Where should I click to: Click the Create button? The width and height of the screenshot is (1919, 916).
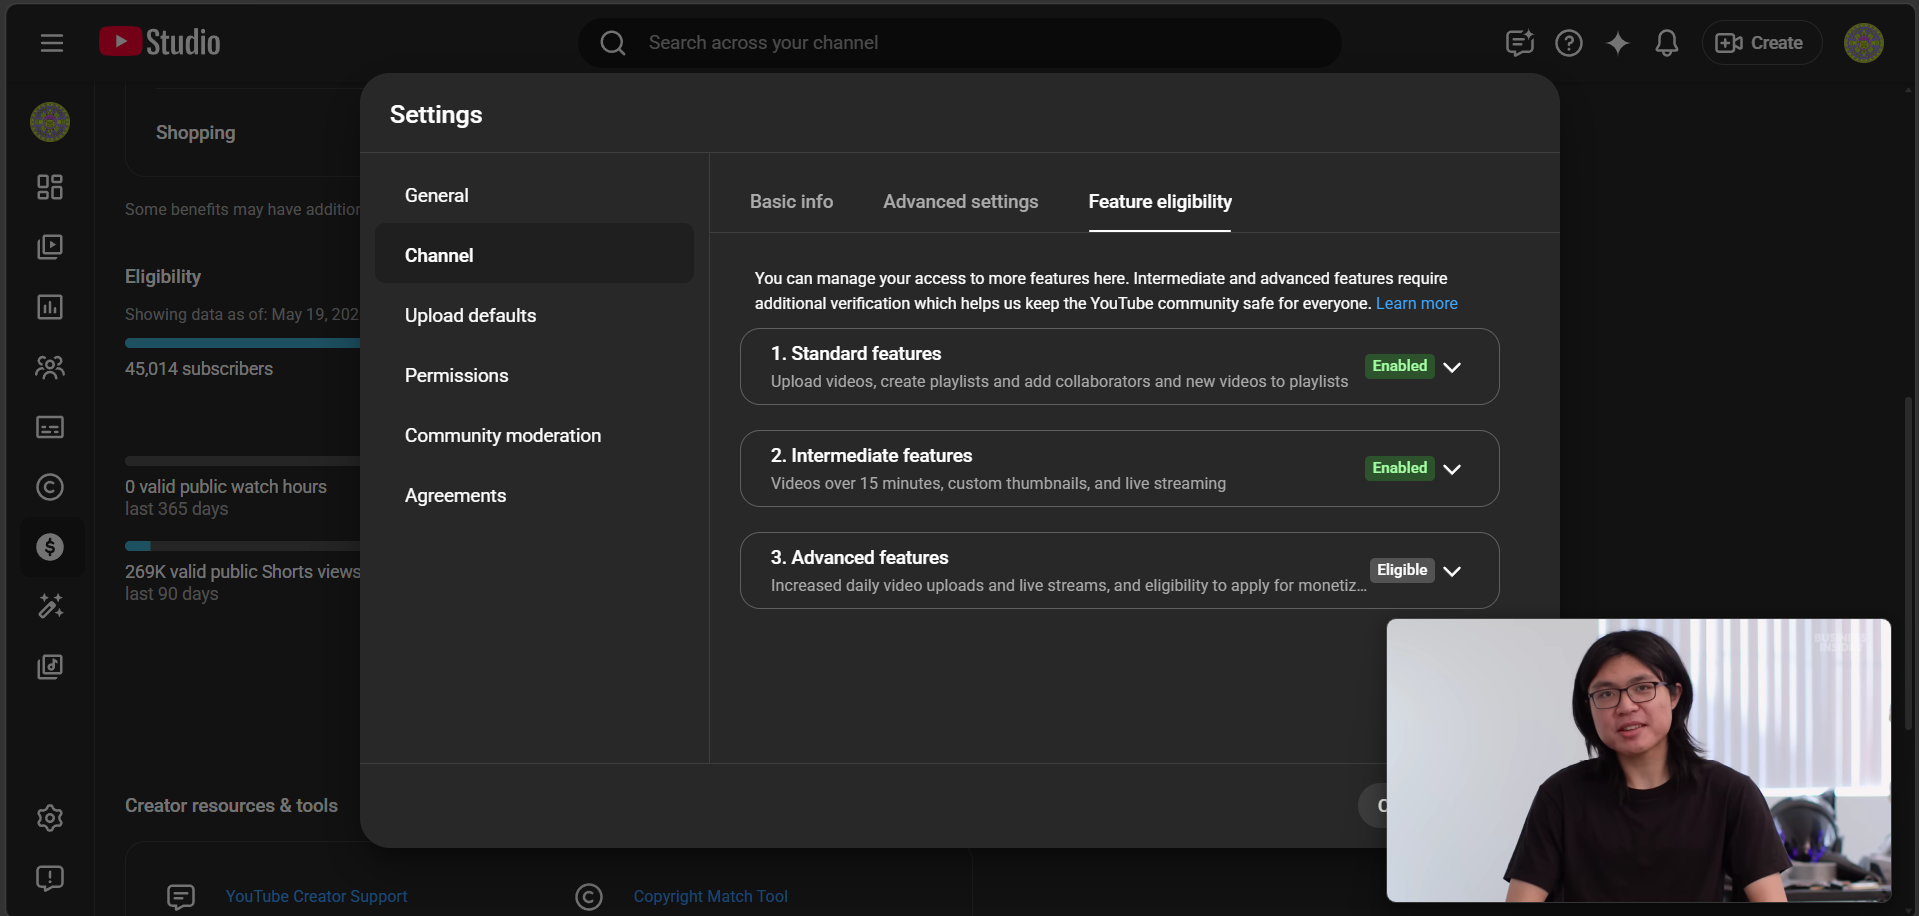click(x=1761, y=43)
